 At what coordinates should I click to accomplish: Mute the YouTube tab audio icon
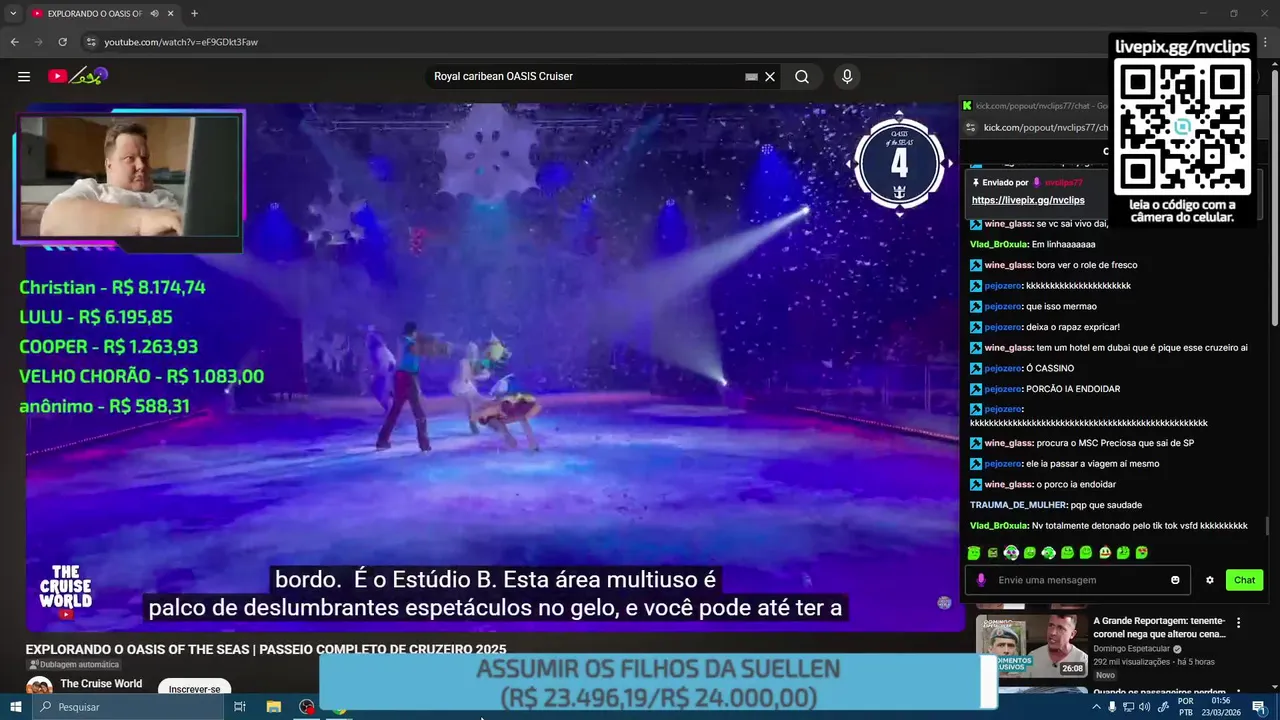tap(154, 14)
